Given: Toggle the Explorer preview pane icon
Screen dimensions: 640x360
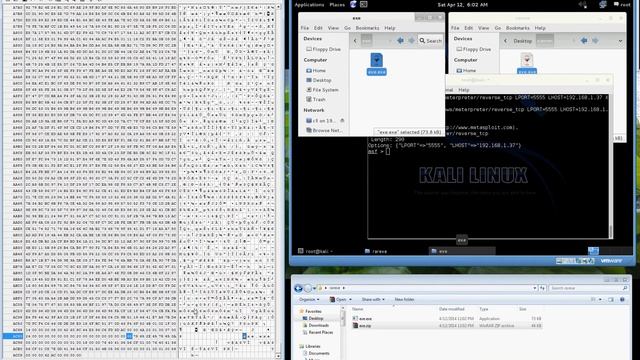Looking at the screenshot, I should (611, 300).
